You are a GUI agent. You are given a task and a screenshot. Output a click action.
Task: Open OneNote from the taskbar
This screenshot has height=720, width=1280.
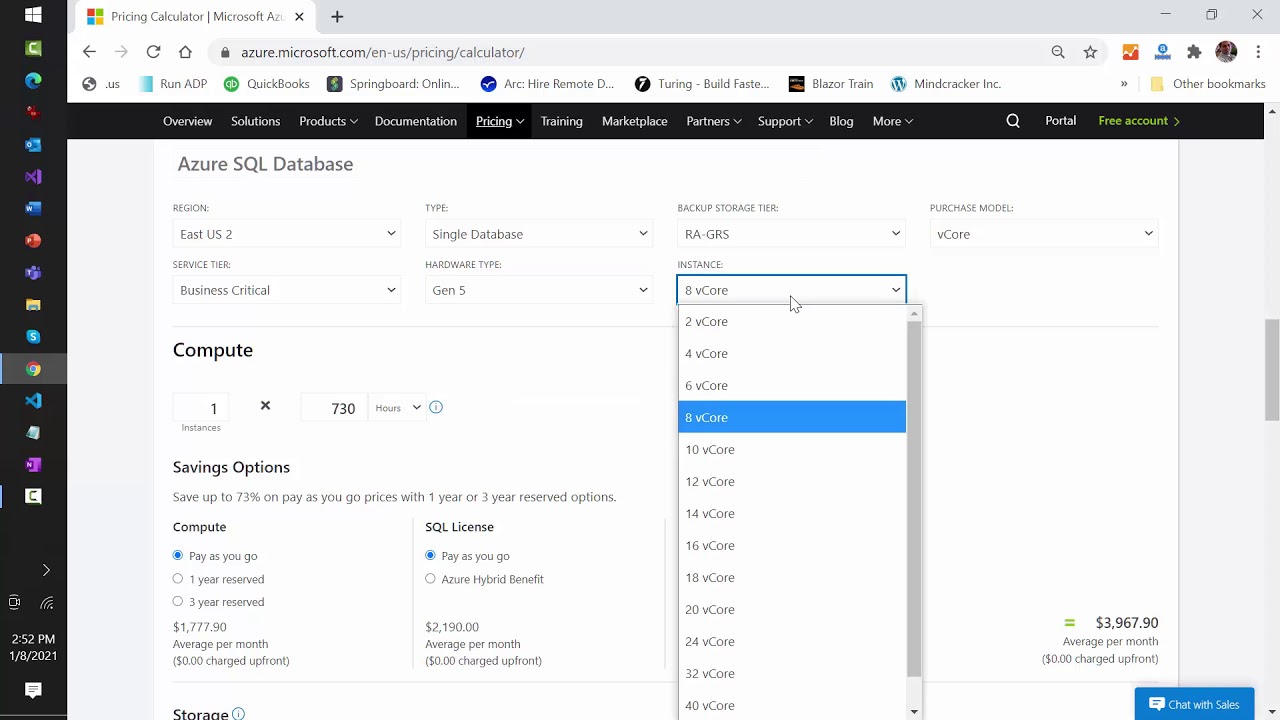pos(33,464)
